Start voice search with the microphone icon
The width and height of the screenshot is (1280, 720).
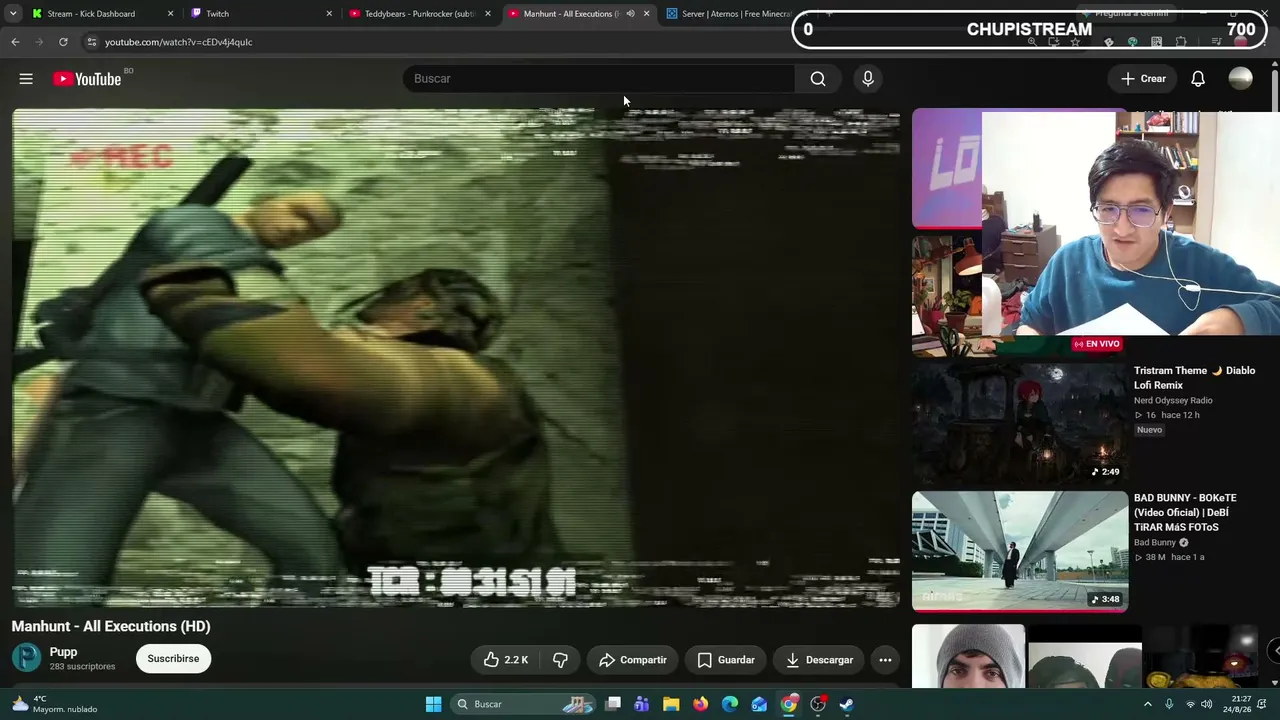point(868,79)
